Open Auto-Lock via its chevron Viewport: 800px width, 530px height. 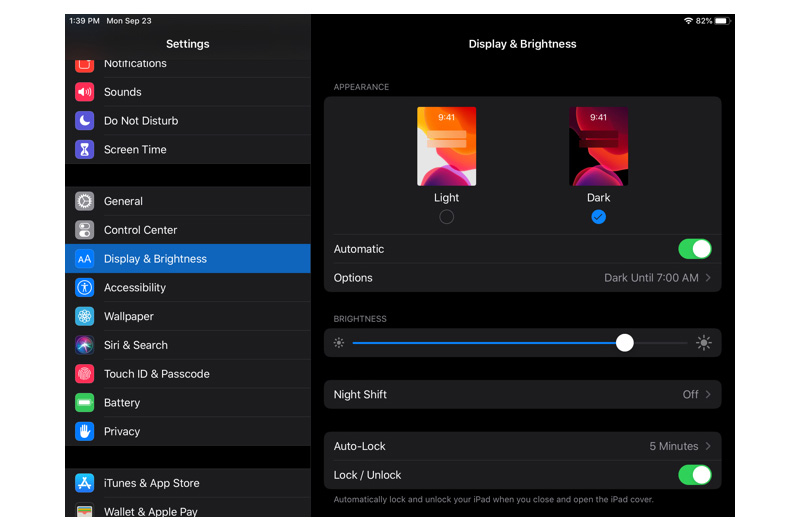coord(708,446)
